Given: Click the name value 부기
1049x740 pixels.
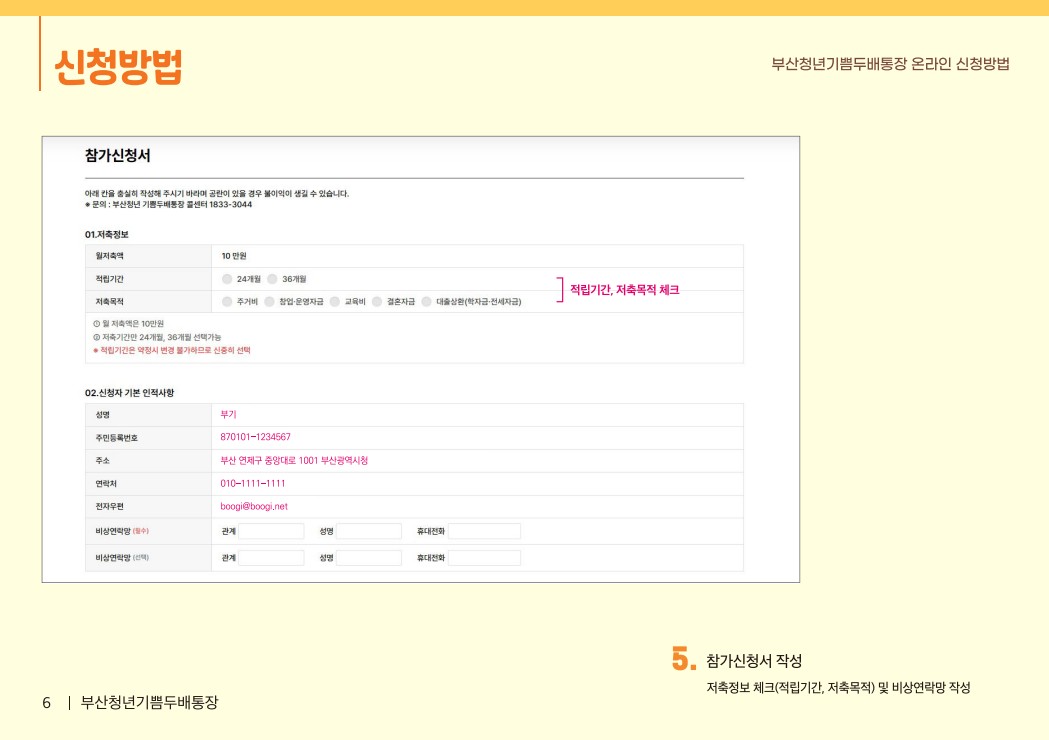Looking at the screenshot, I should [226, 412].
